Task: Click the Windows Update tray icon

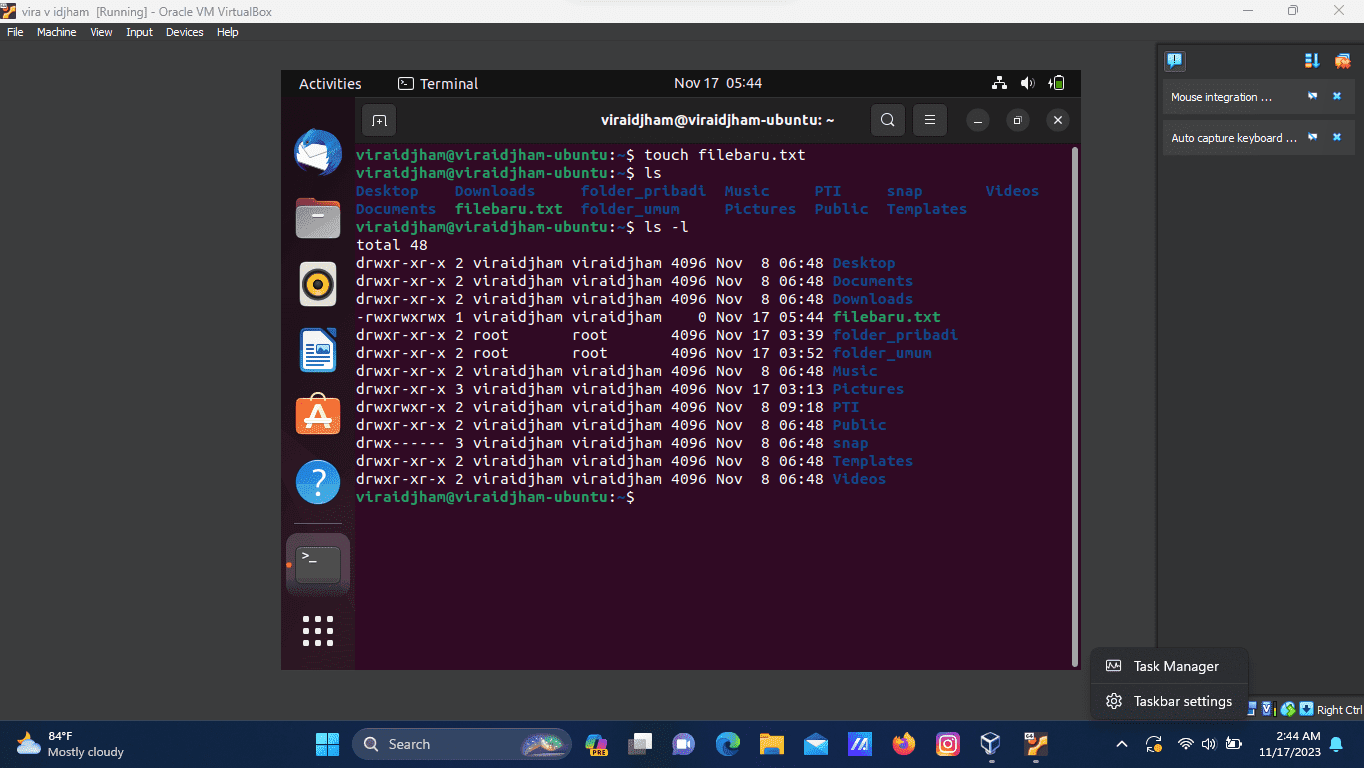Action: (x=1154, y=744)
